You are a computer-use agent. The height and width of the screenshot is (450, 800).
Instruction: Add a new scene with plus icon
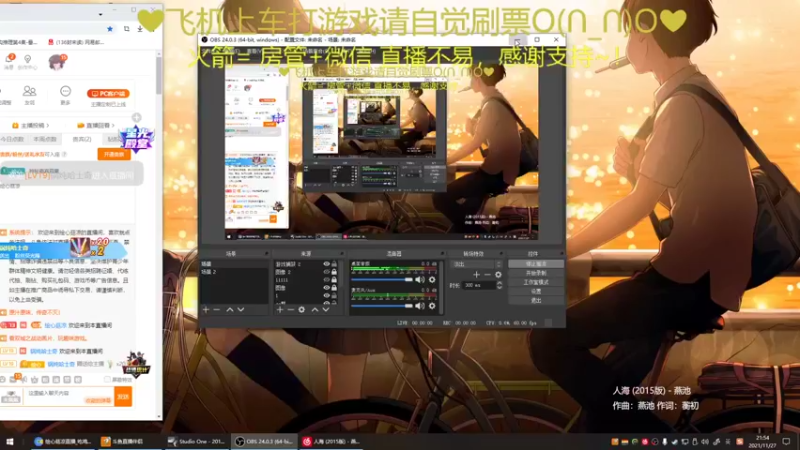(206, 310)
